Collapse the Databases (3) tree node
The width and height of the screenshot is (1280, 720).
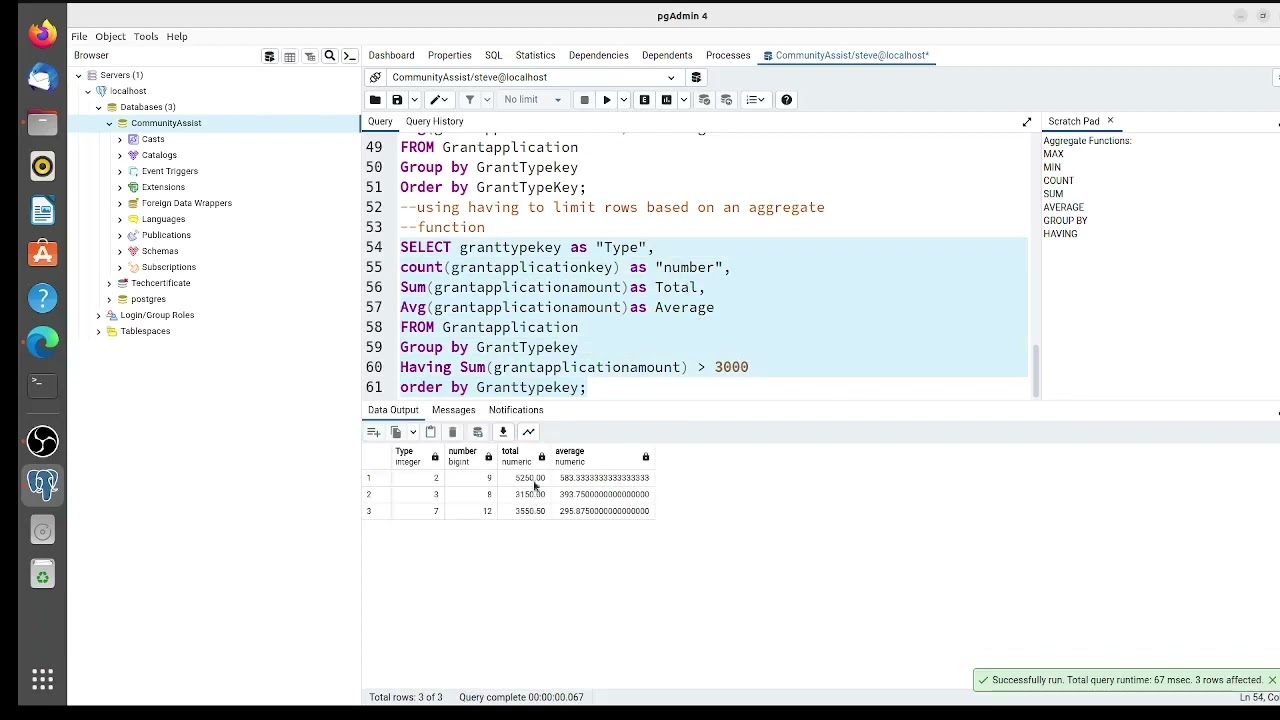(x=99, y=107)
